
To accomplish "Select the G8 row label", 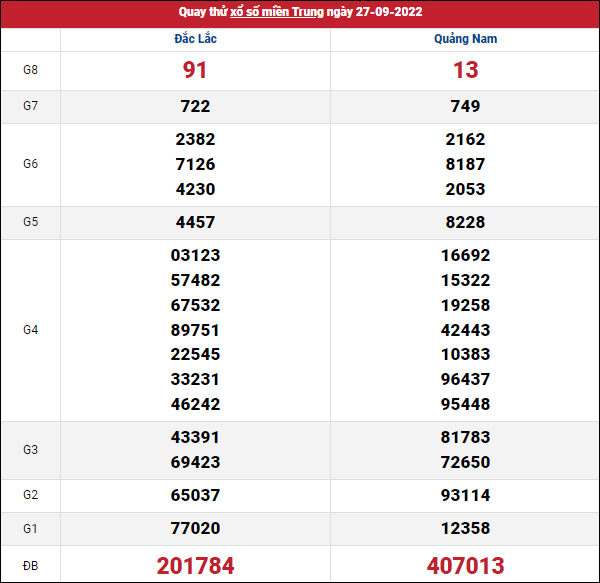I will 30,70.
